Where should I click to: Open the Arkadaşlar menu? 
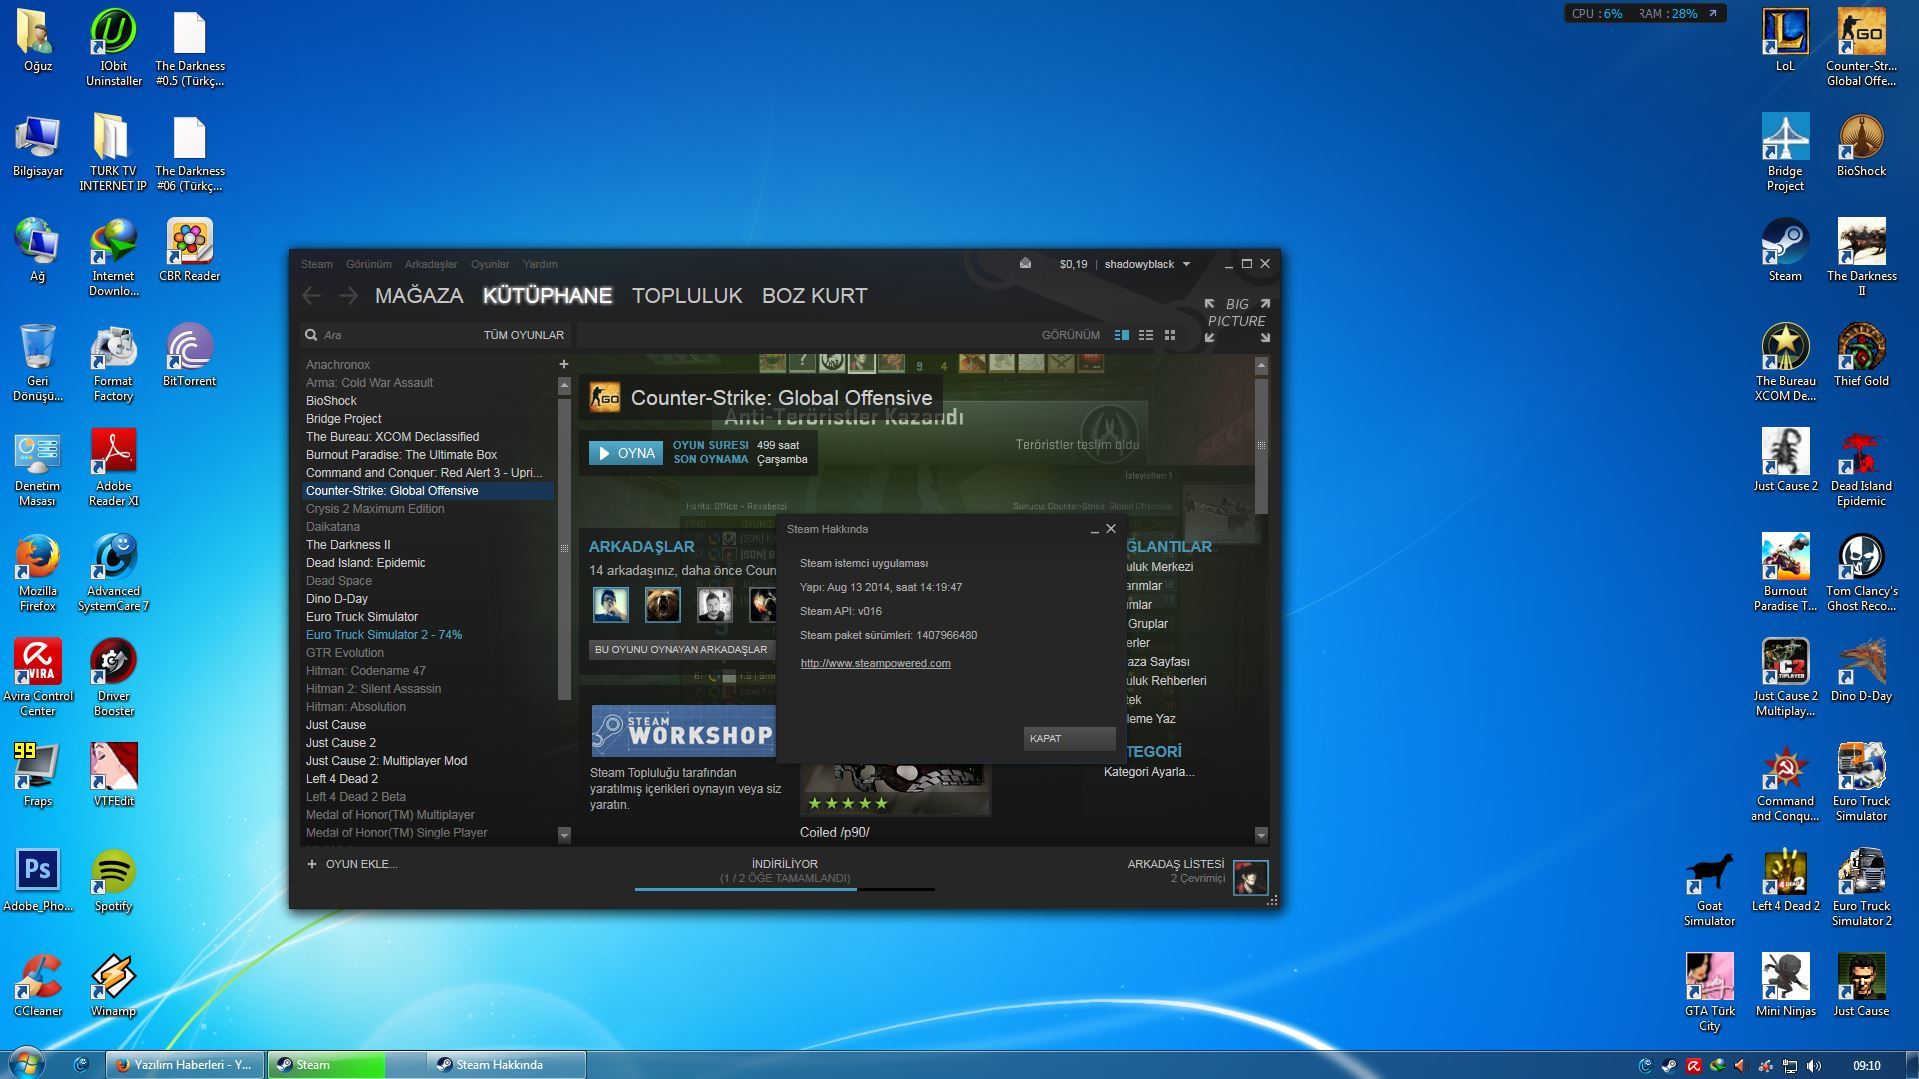tap(431, 264)
